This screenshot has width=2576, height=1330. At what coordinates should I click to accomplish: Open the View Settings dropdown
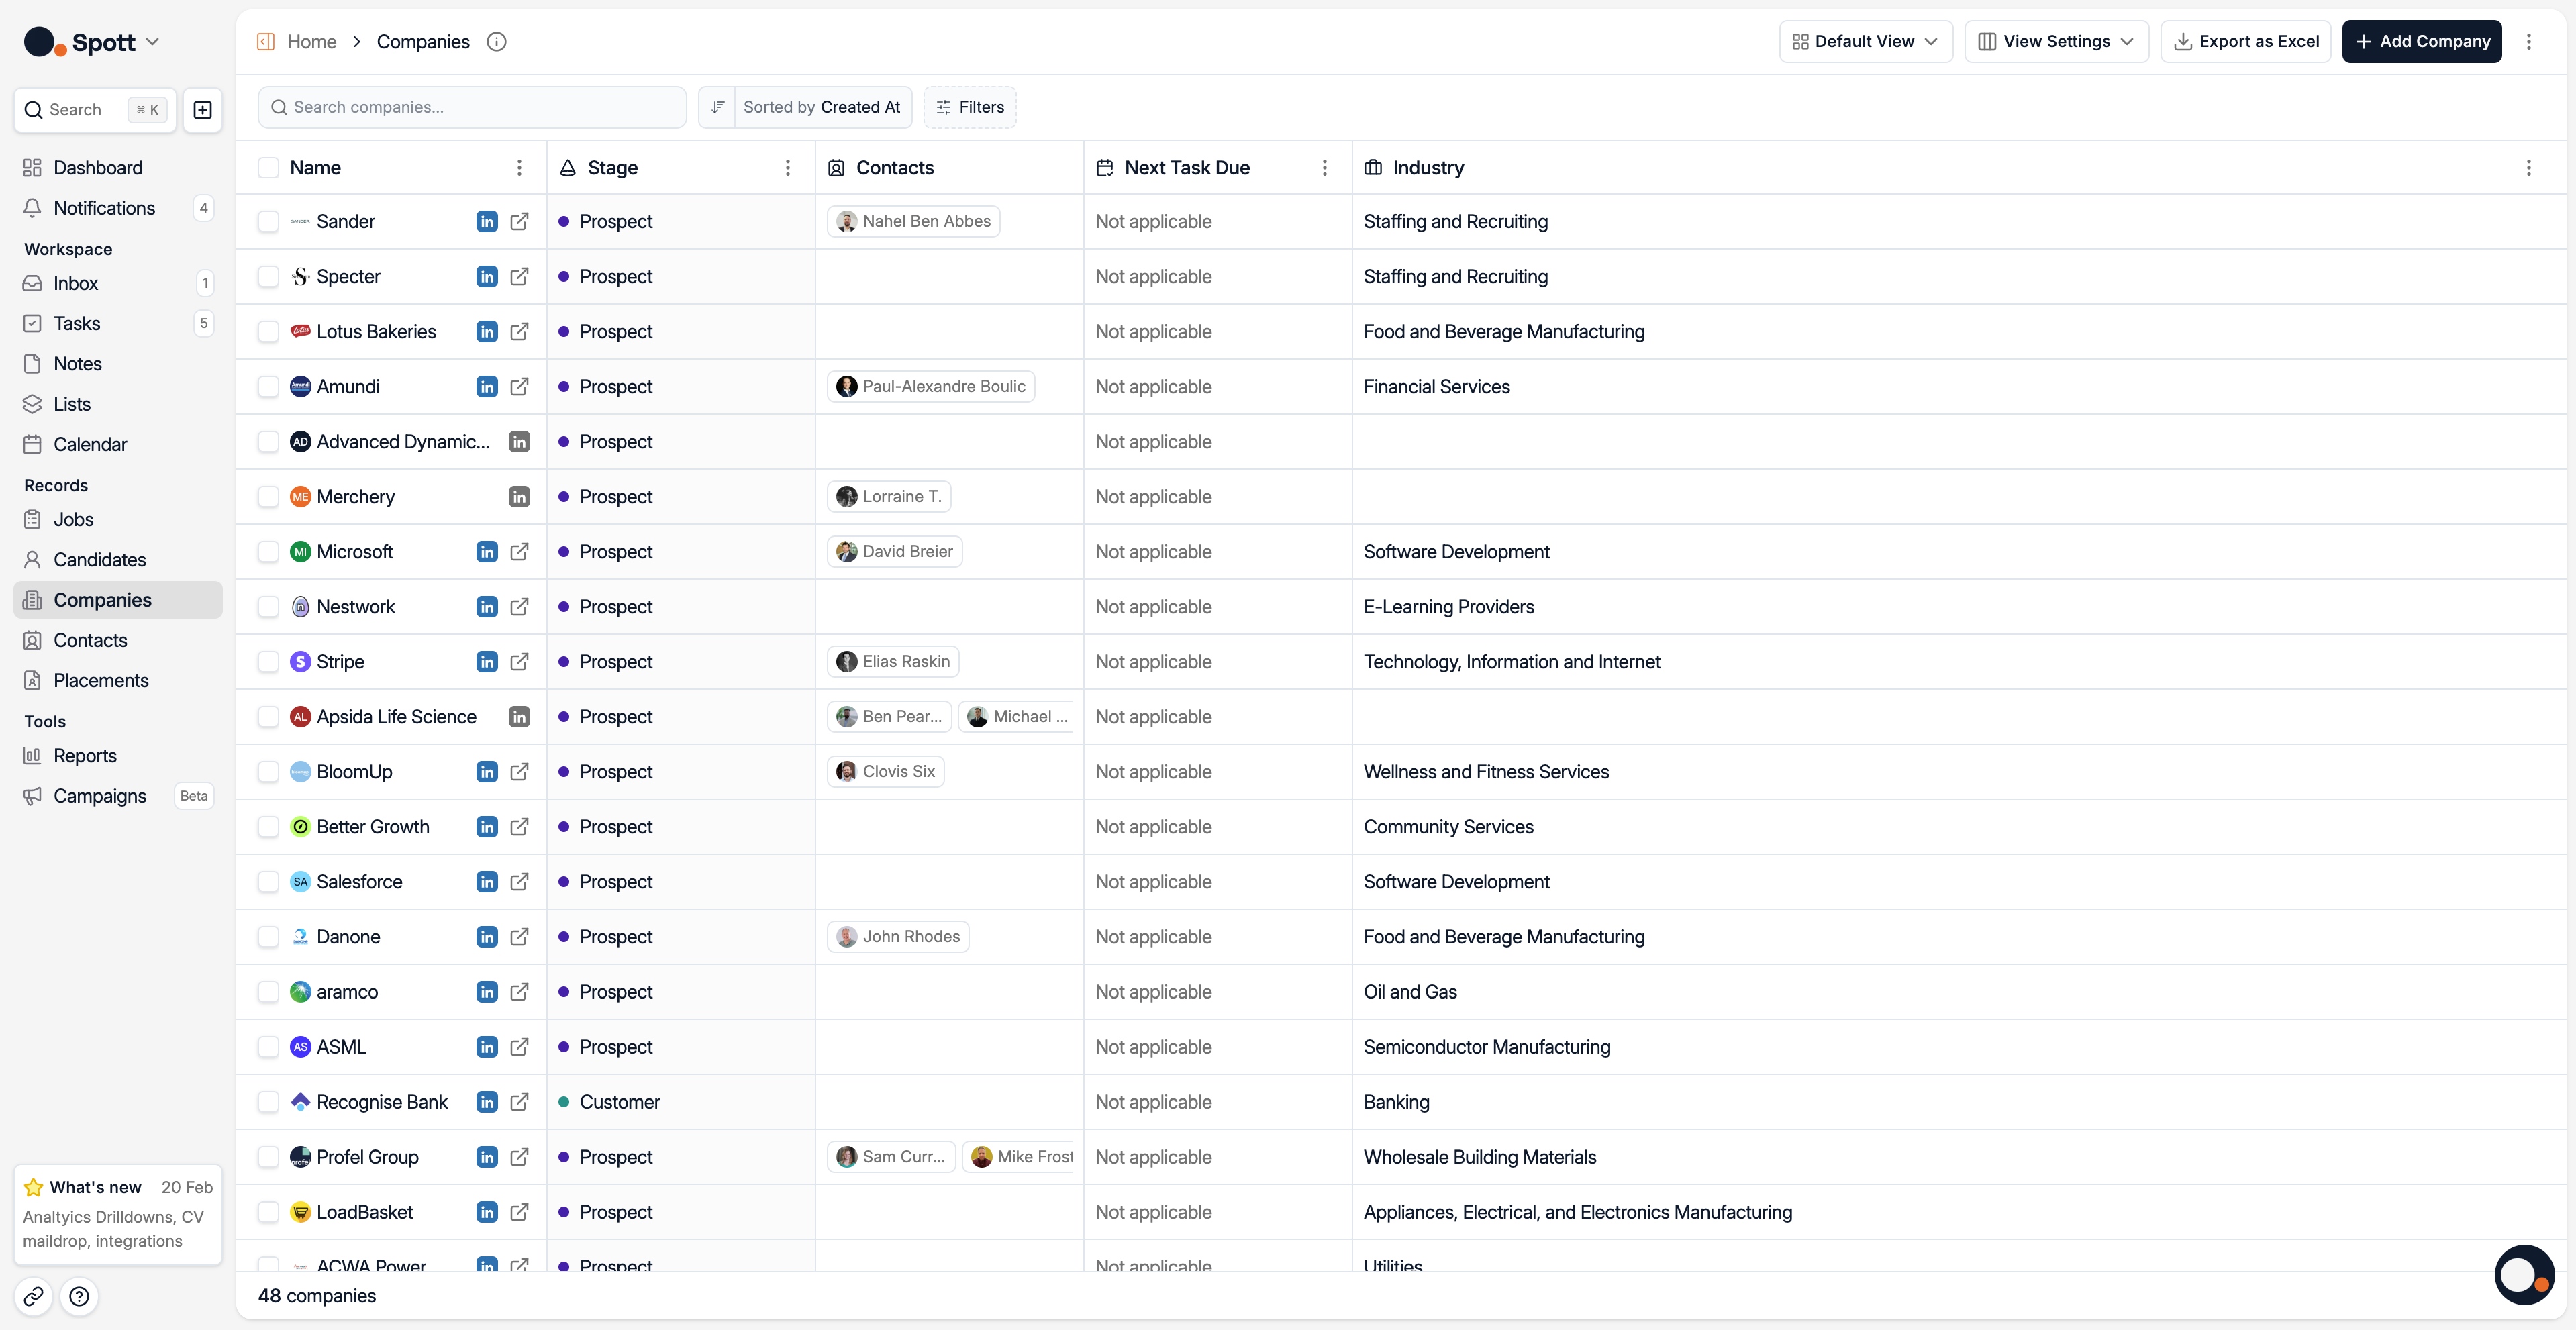[2056, 42]
